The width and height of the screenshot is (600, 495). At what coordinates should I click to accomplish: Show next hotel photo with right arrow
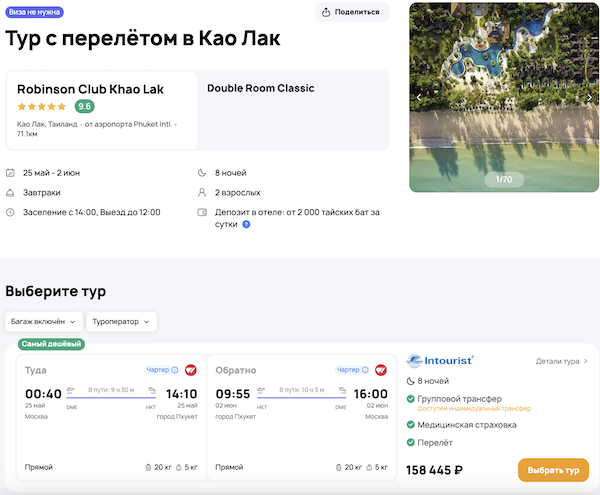click(x=590, y=97)
